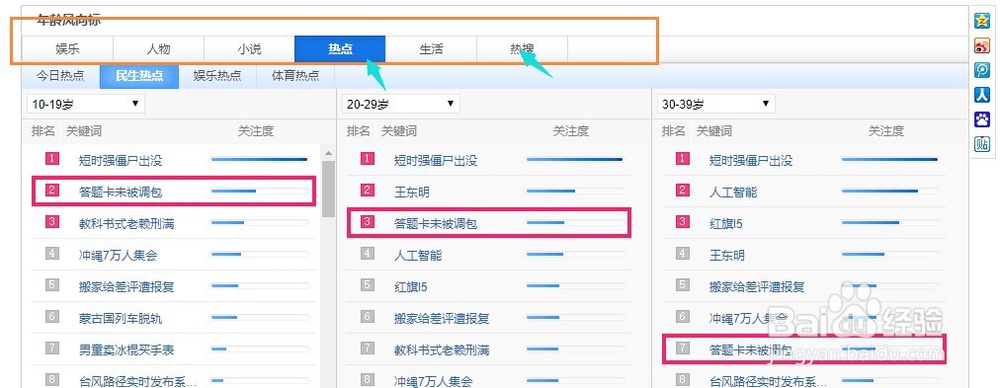The height and width of the screenshot is (388, 1000).
Task: Select the 娱乐热点 sub-tab
Action: (x=217, y=76)
